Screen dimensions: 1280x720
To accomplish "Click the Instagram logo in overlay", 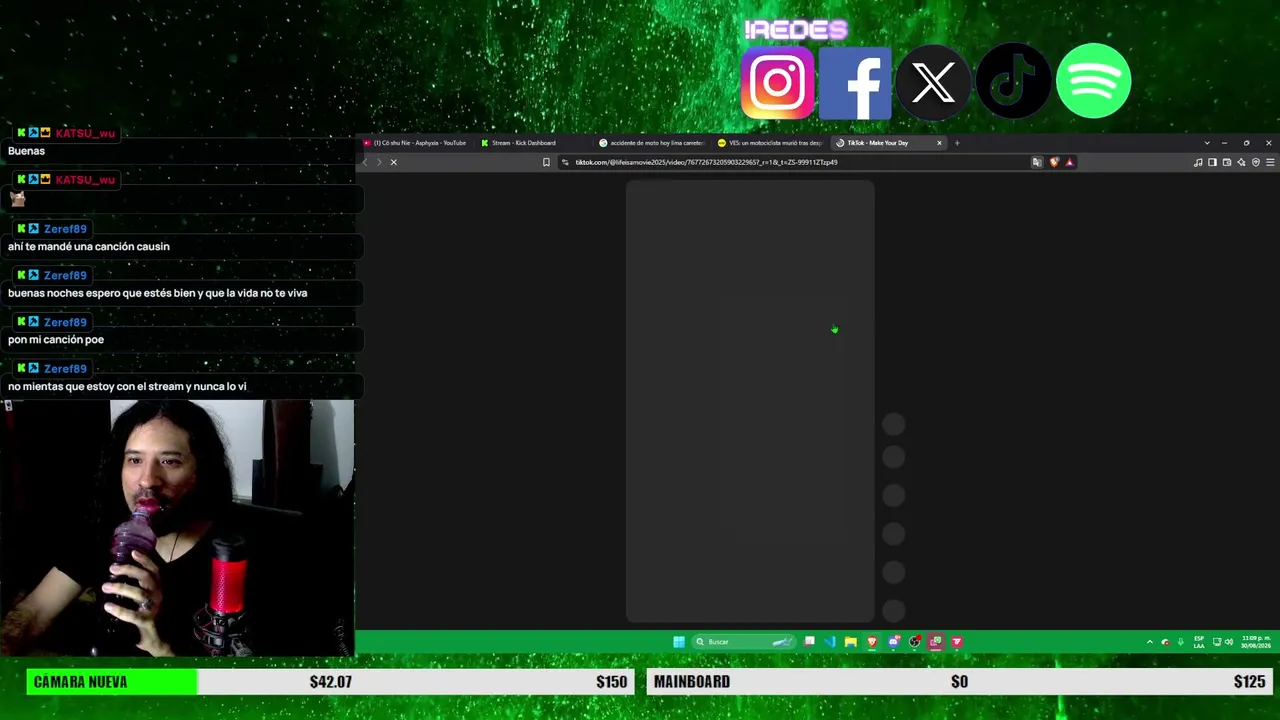I will (778, 82).
